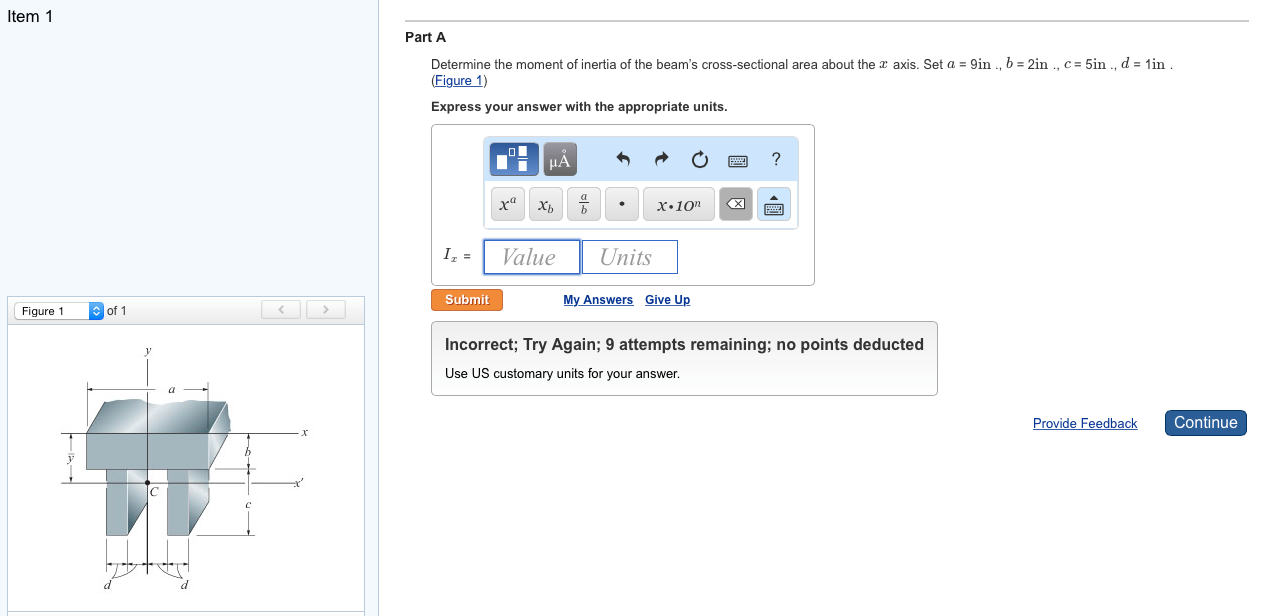Image resolution: width=1264 pixels, height=616 pixels.
Task: Click the previous figure chevron
Action: (280, 309)
